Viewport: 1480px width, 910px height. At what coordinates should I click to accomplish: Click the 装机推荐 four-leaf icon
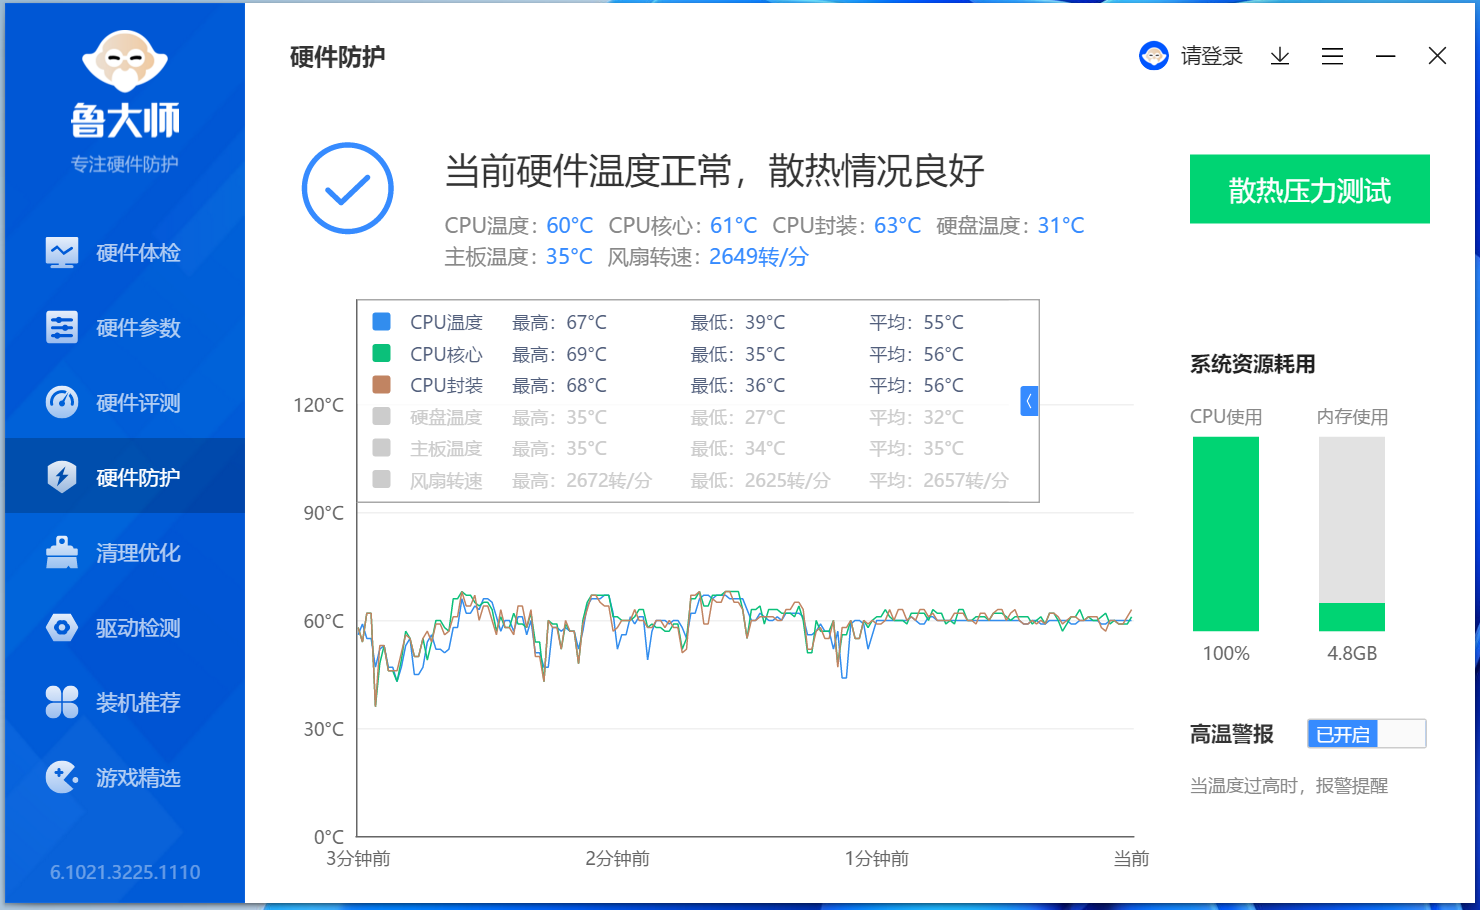(62, 702)
